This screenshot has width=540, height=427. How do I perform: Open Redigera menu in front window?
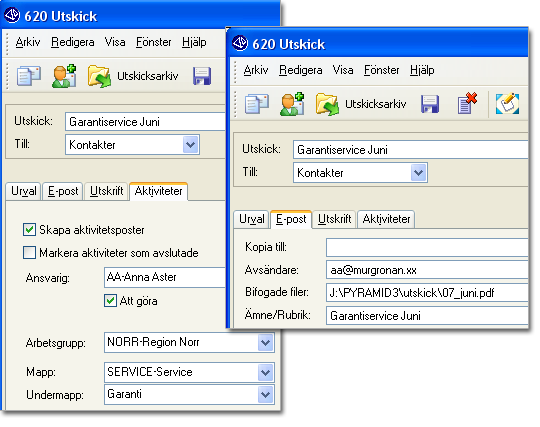301,70
